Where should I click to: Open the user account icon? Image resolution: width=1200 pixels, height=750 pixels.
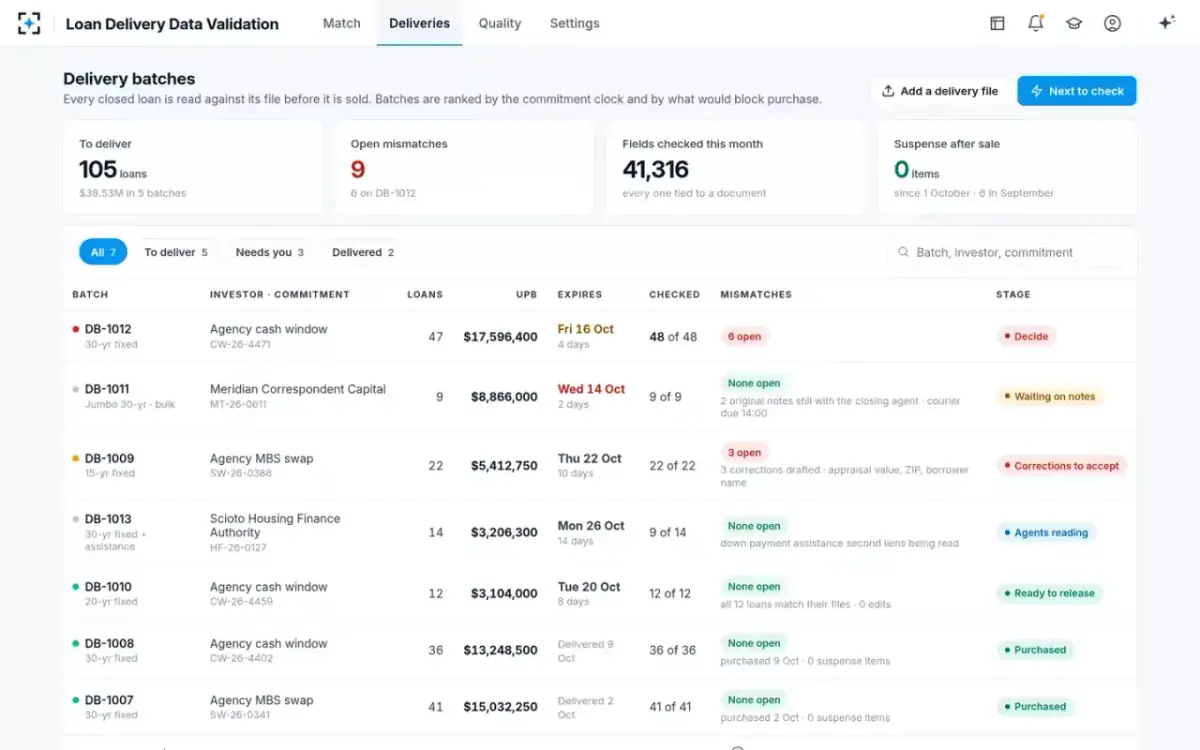(1112, 23)
